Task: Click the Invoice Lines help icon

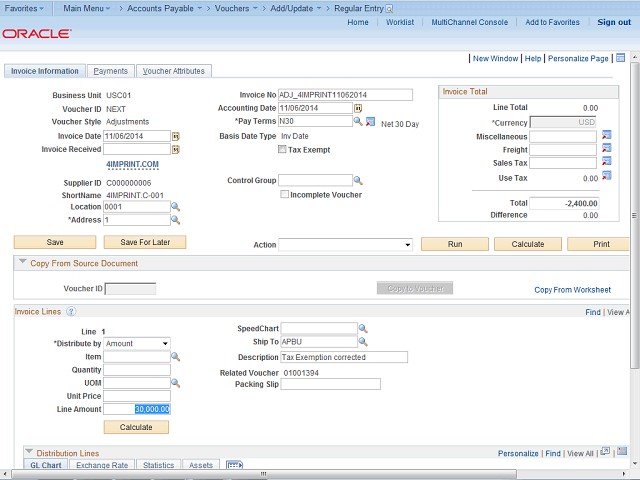Action: click(71, 312)
